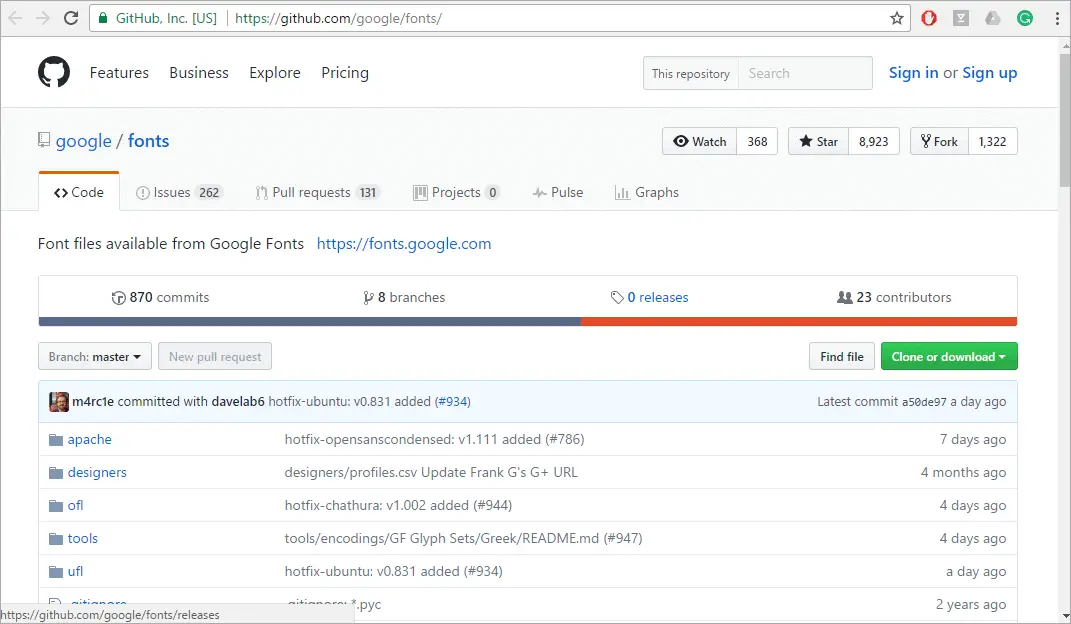Open the Issues tab

click(178, 193)
